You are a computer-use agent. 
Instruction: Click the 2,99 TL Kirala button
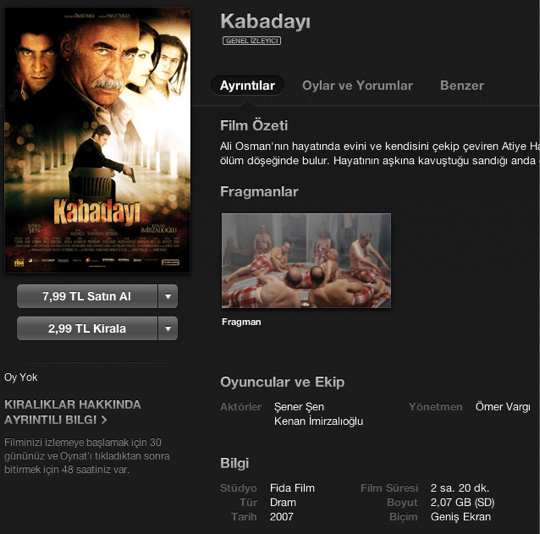[x=87, y=328]
